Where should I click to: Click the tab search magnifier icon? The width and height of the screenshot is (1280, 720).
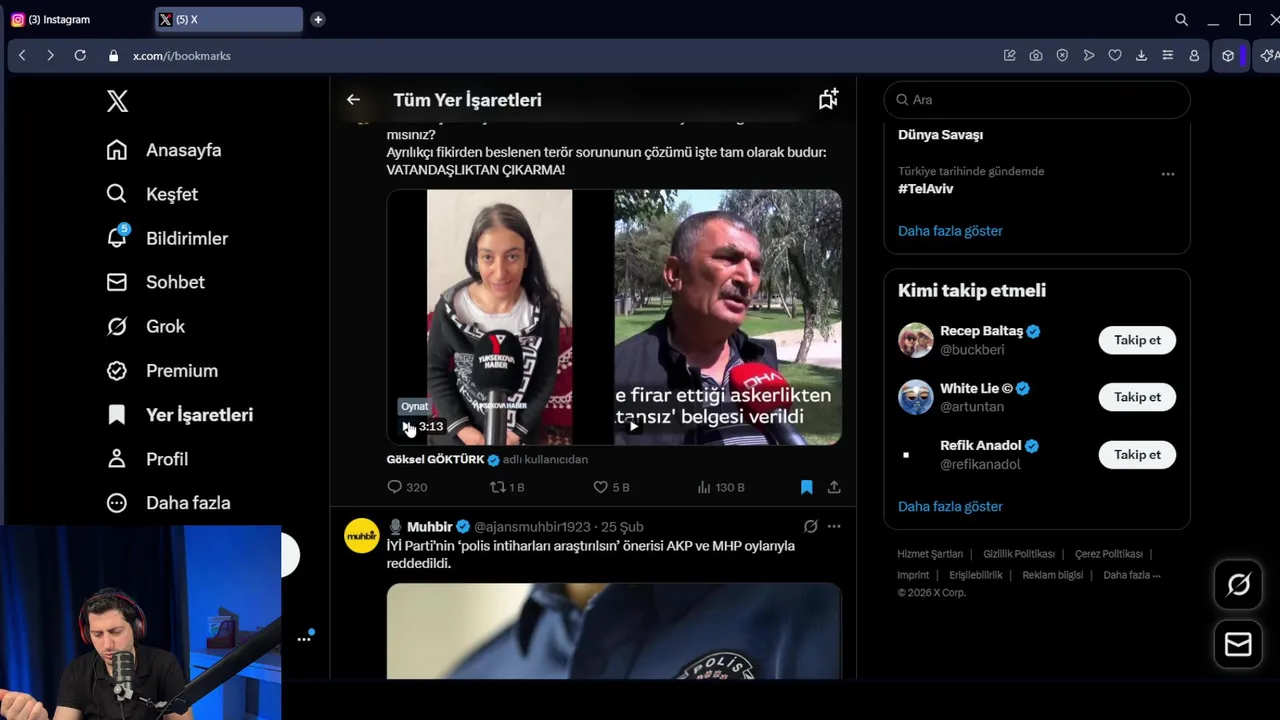1181,19
